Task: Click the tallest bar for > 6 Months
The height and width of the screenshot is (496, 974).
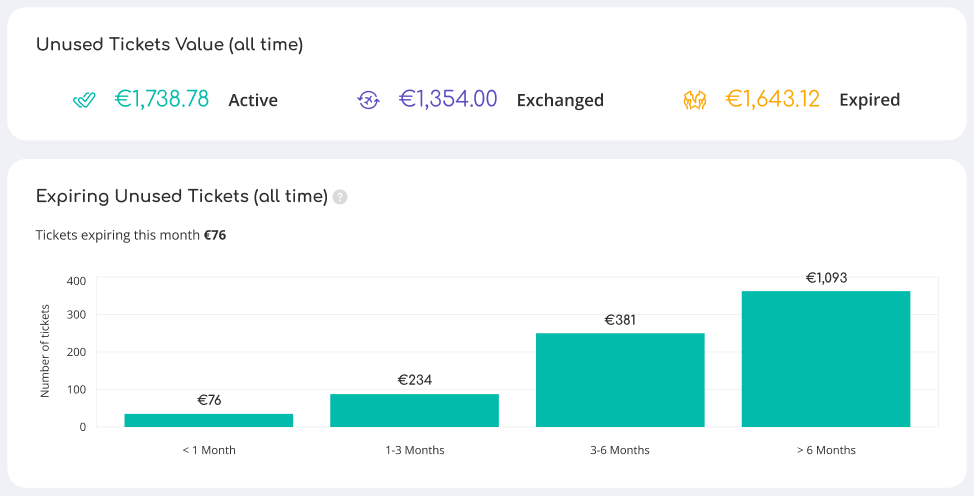Action: (826, 359)
